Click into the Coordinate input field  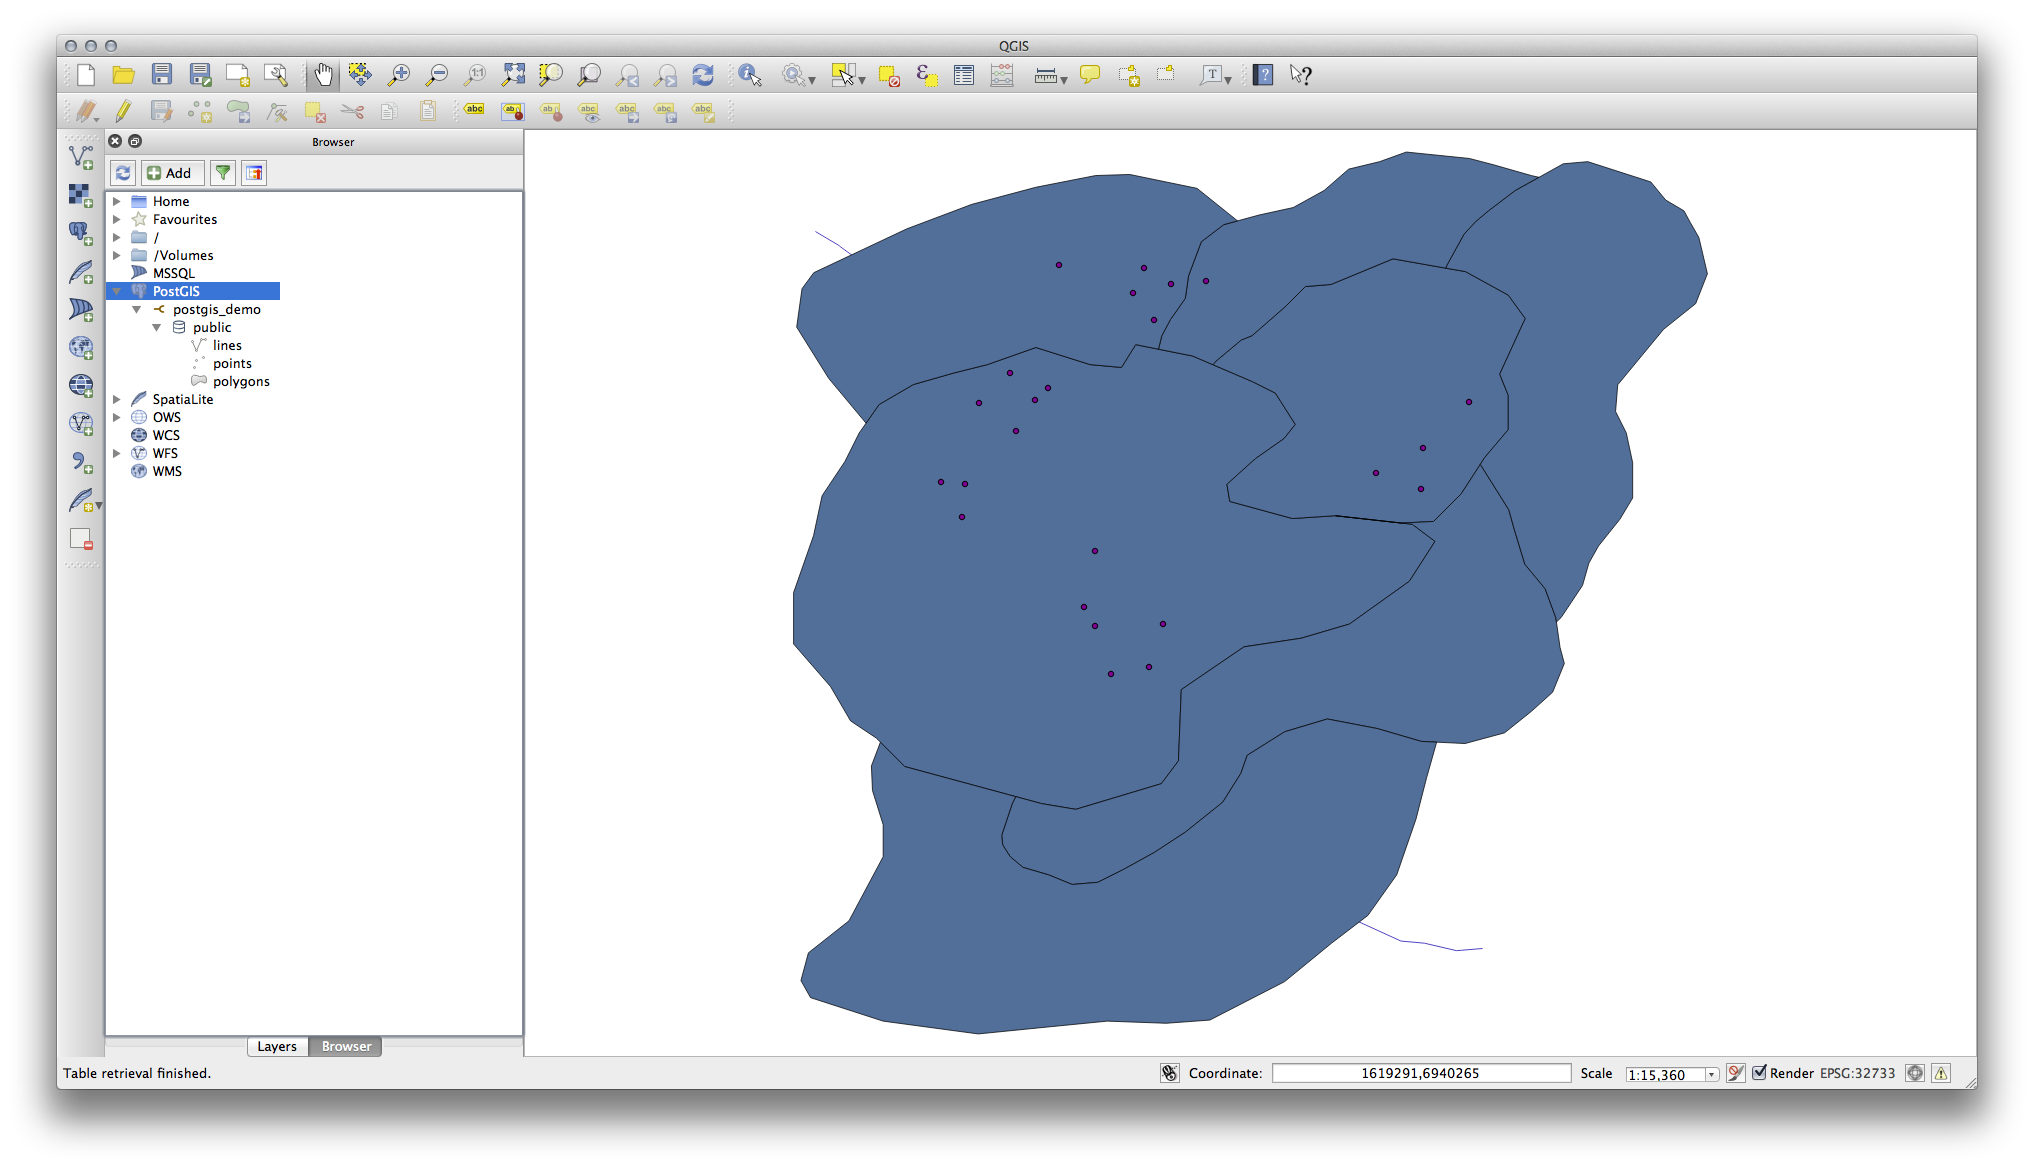pyautogui.click(x=1420, y=1073)
